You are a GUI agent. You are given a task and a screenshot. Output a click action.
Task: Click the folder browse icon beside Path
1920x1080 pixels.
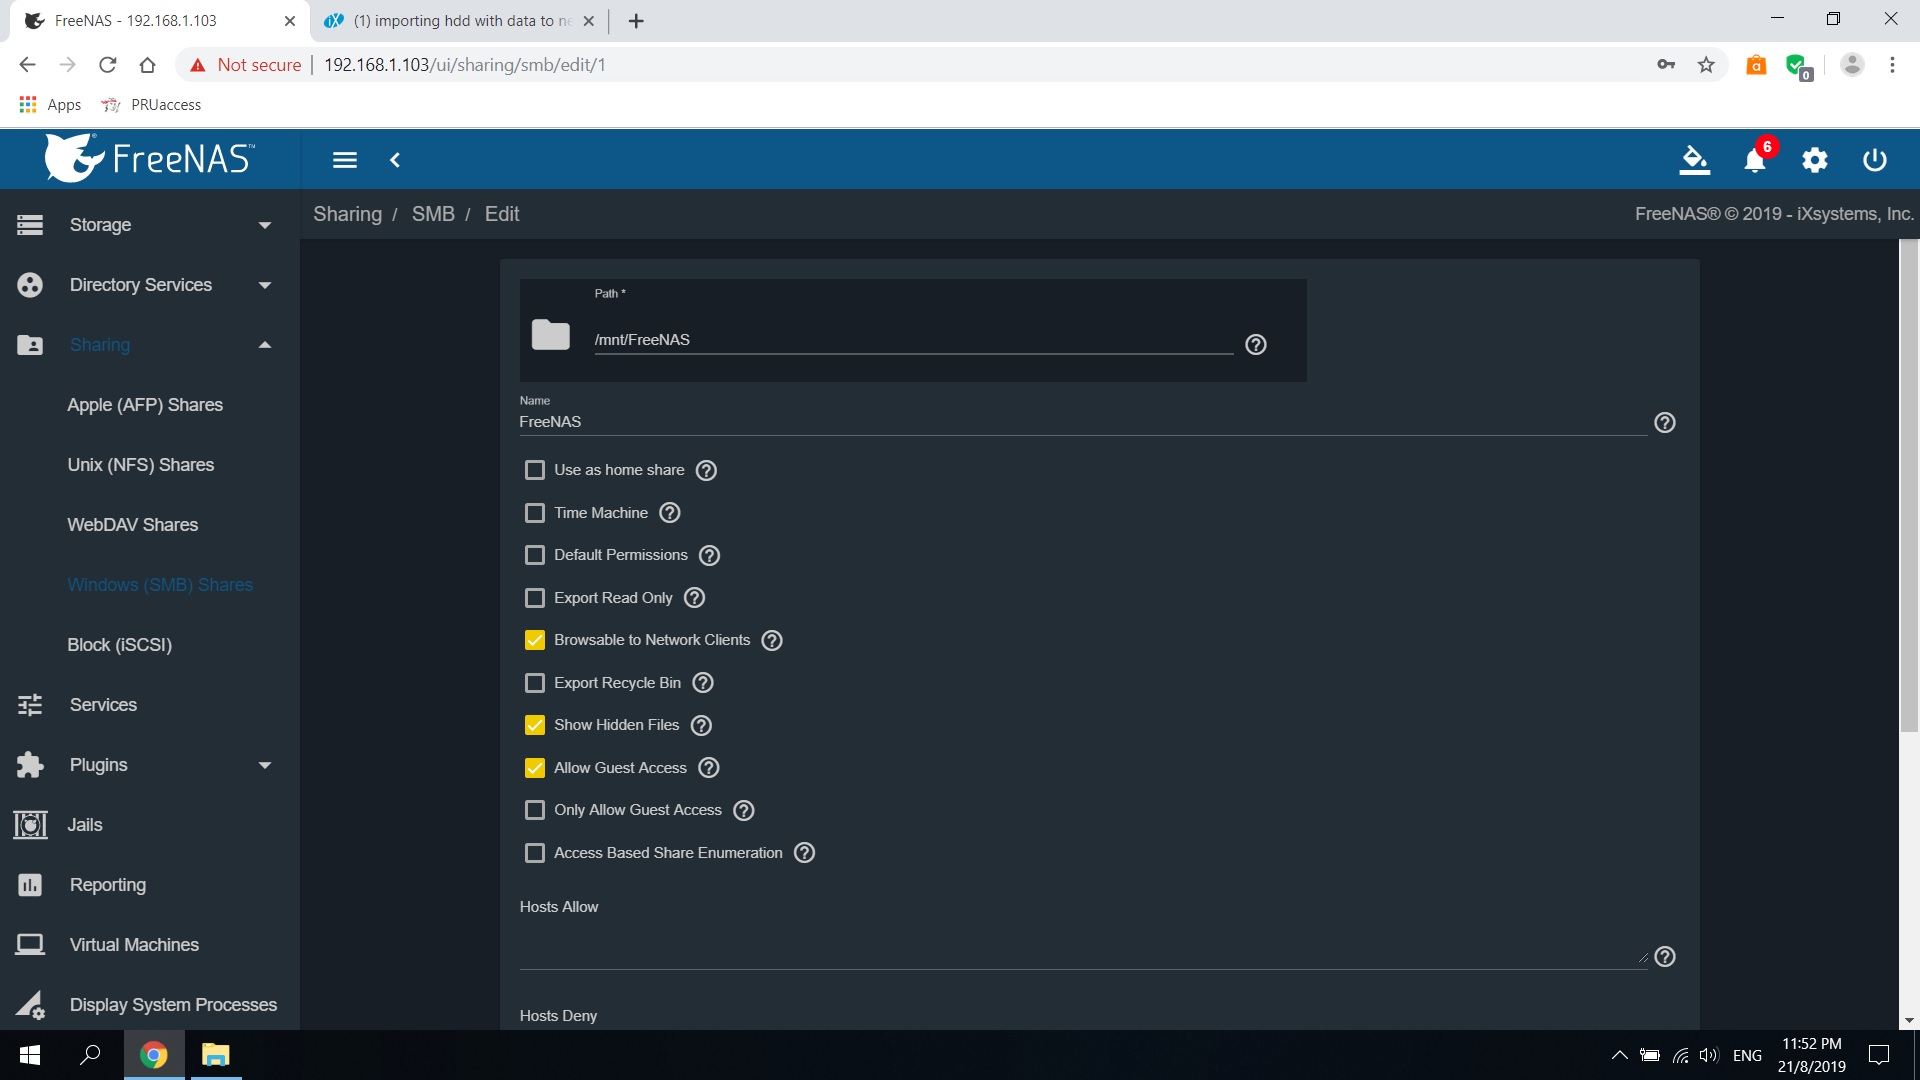pos(550,335)
